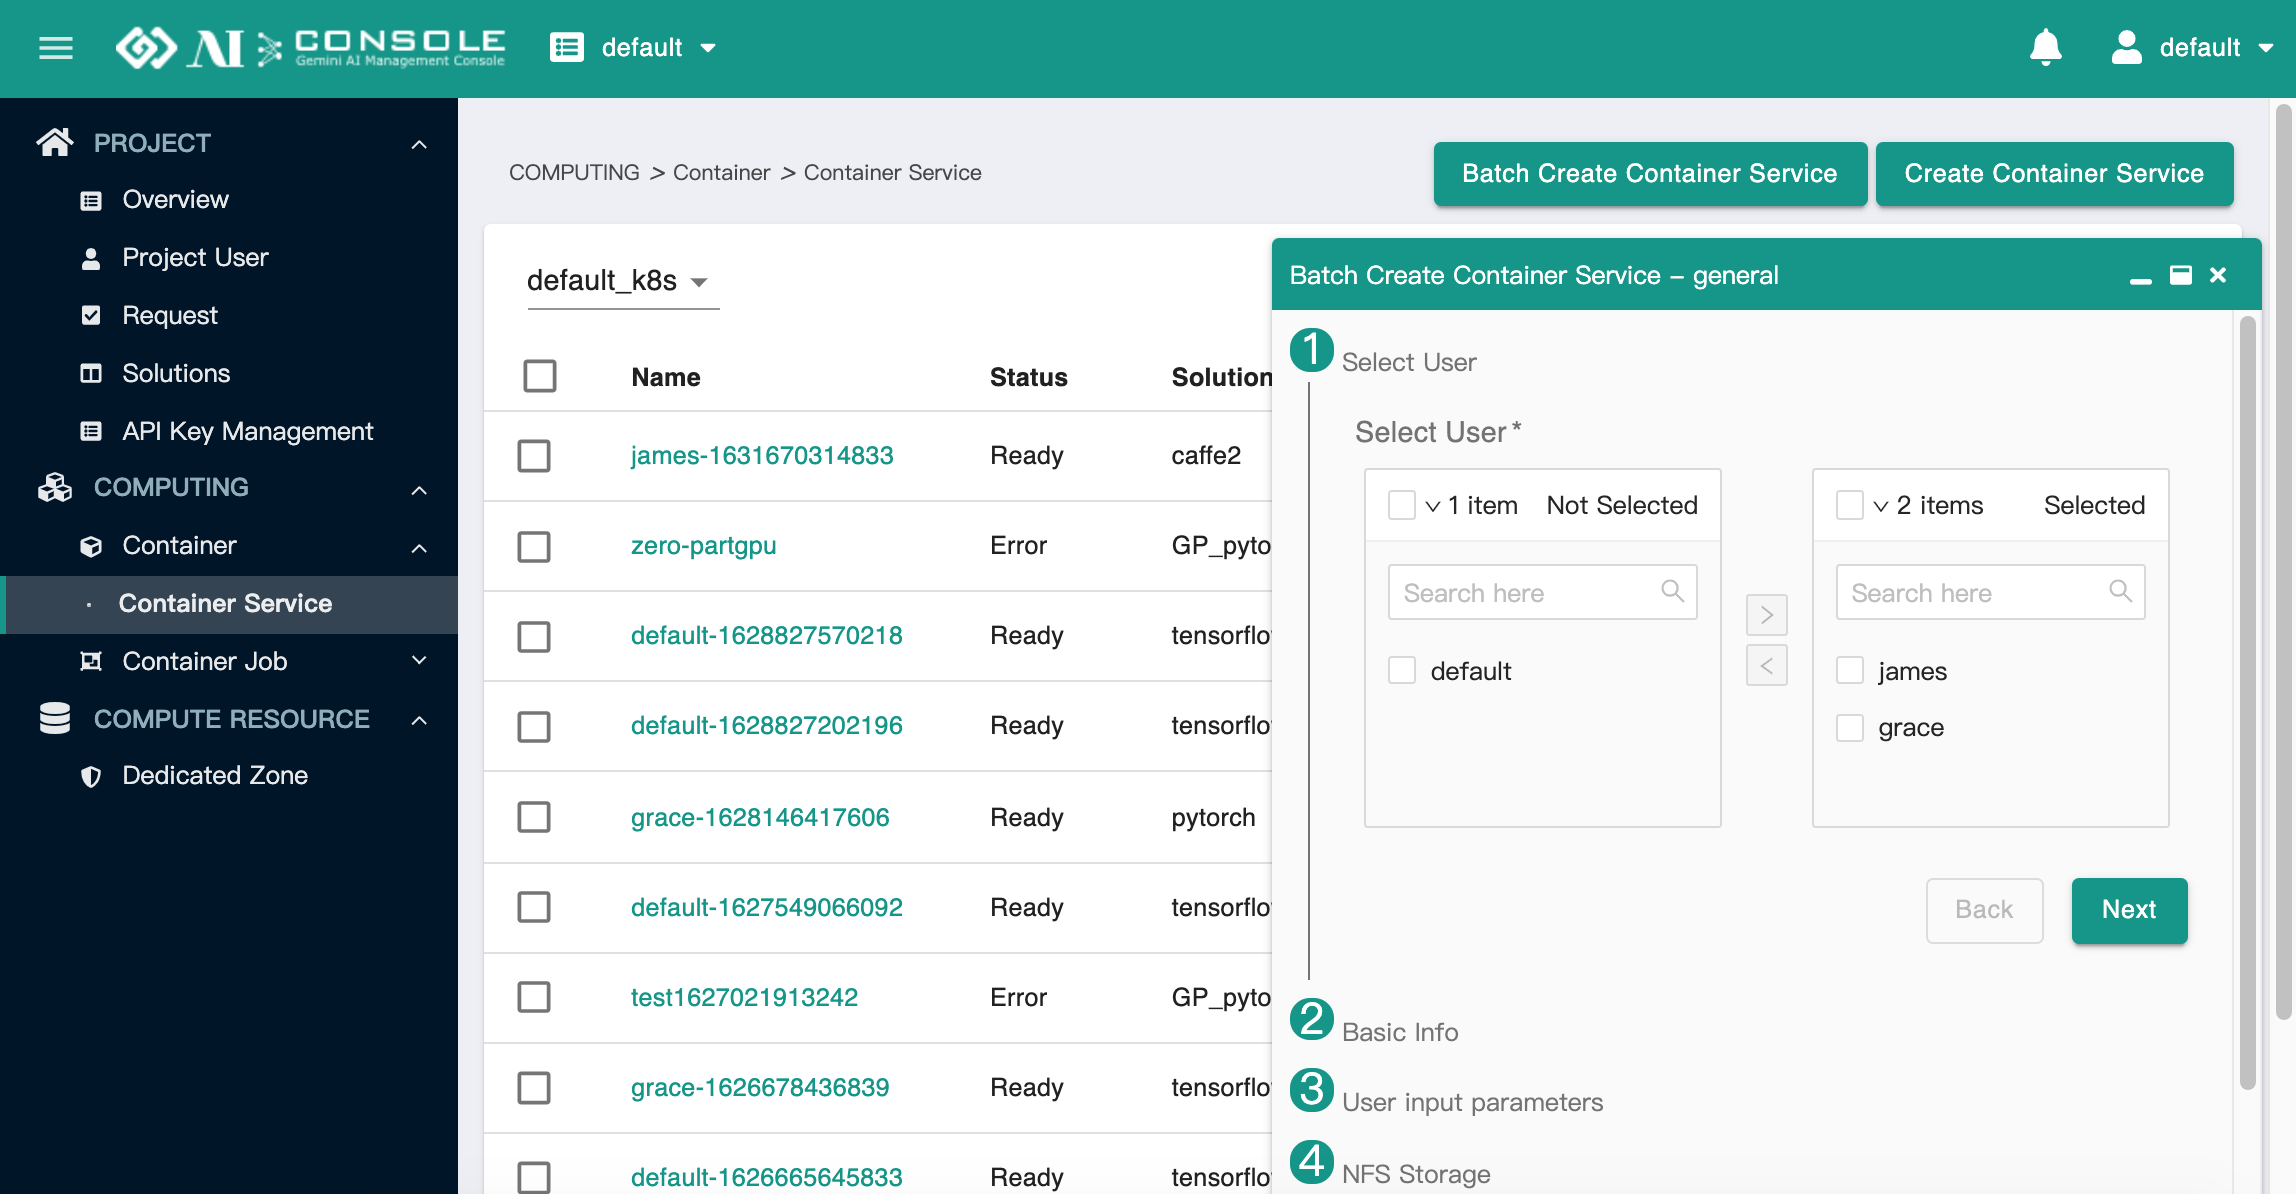This screenshot has width=2296, height=1194.
Task: Check the test1627021913242 row checkbox
Action: [x=534, y=997]
